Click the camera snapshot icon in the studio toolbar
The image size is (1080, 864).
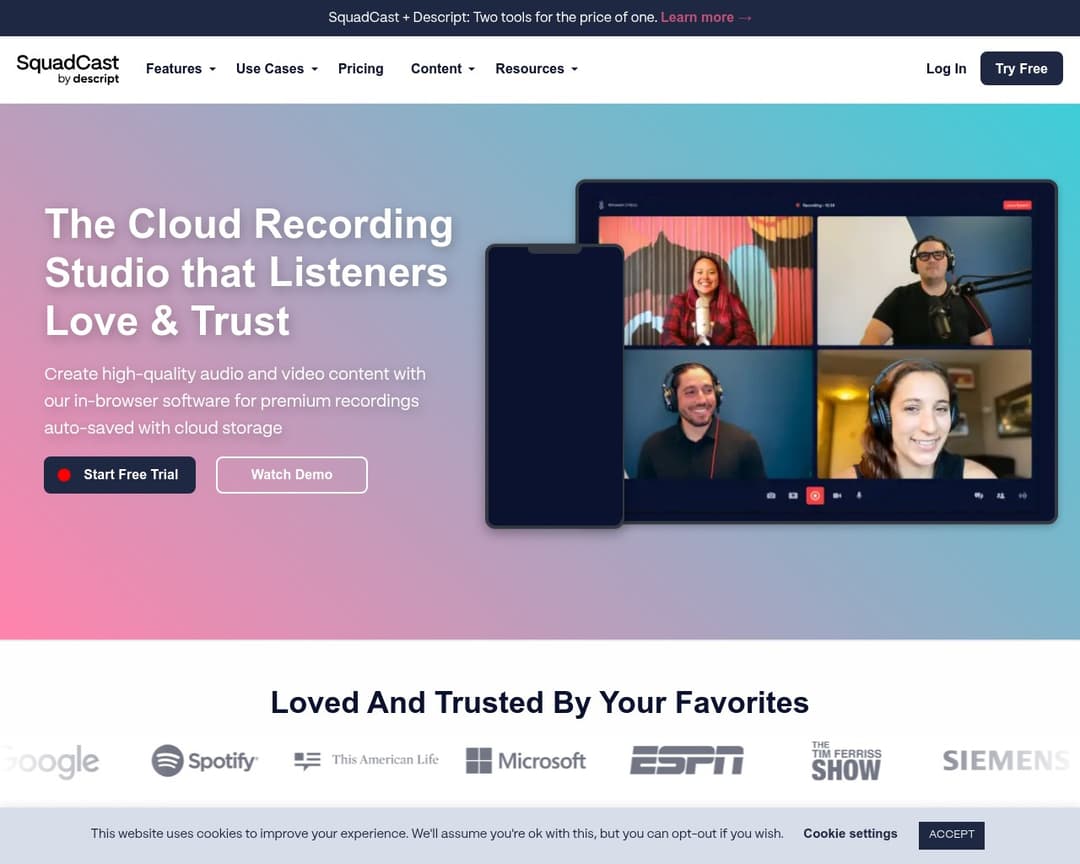coord(771,495)
